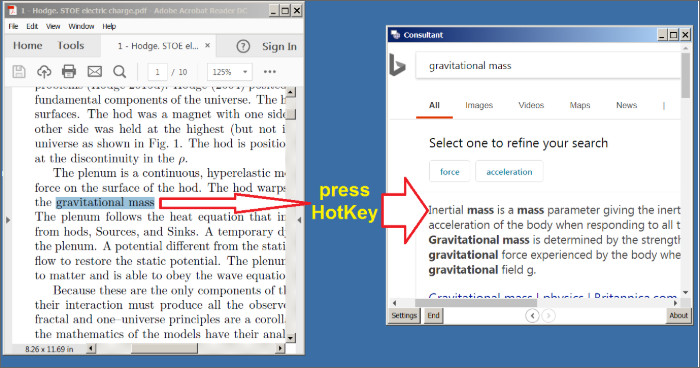Go forward with Consultant's right arrow button
Image resolution: width=700 pixels, height=368 pixels.
coord(549,316)
